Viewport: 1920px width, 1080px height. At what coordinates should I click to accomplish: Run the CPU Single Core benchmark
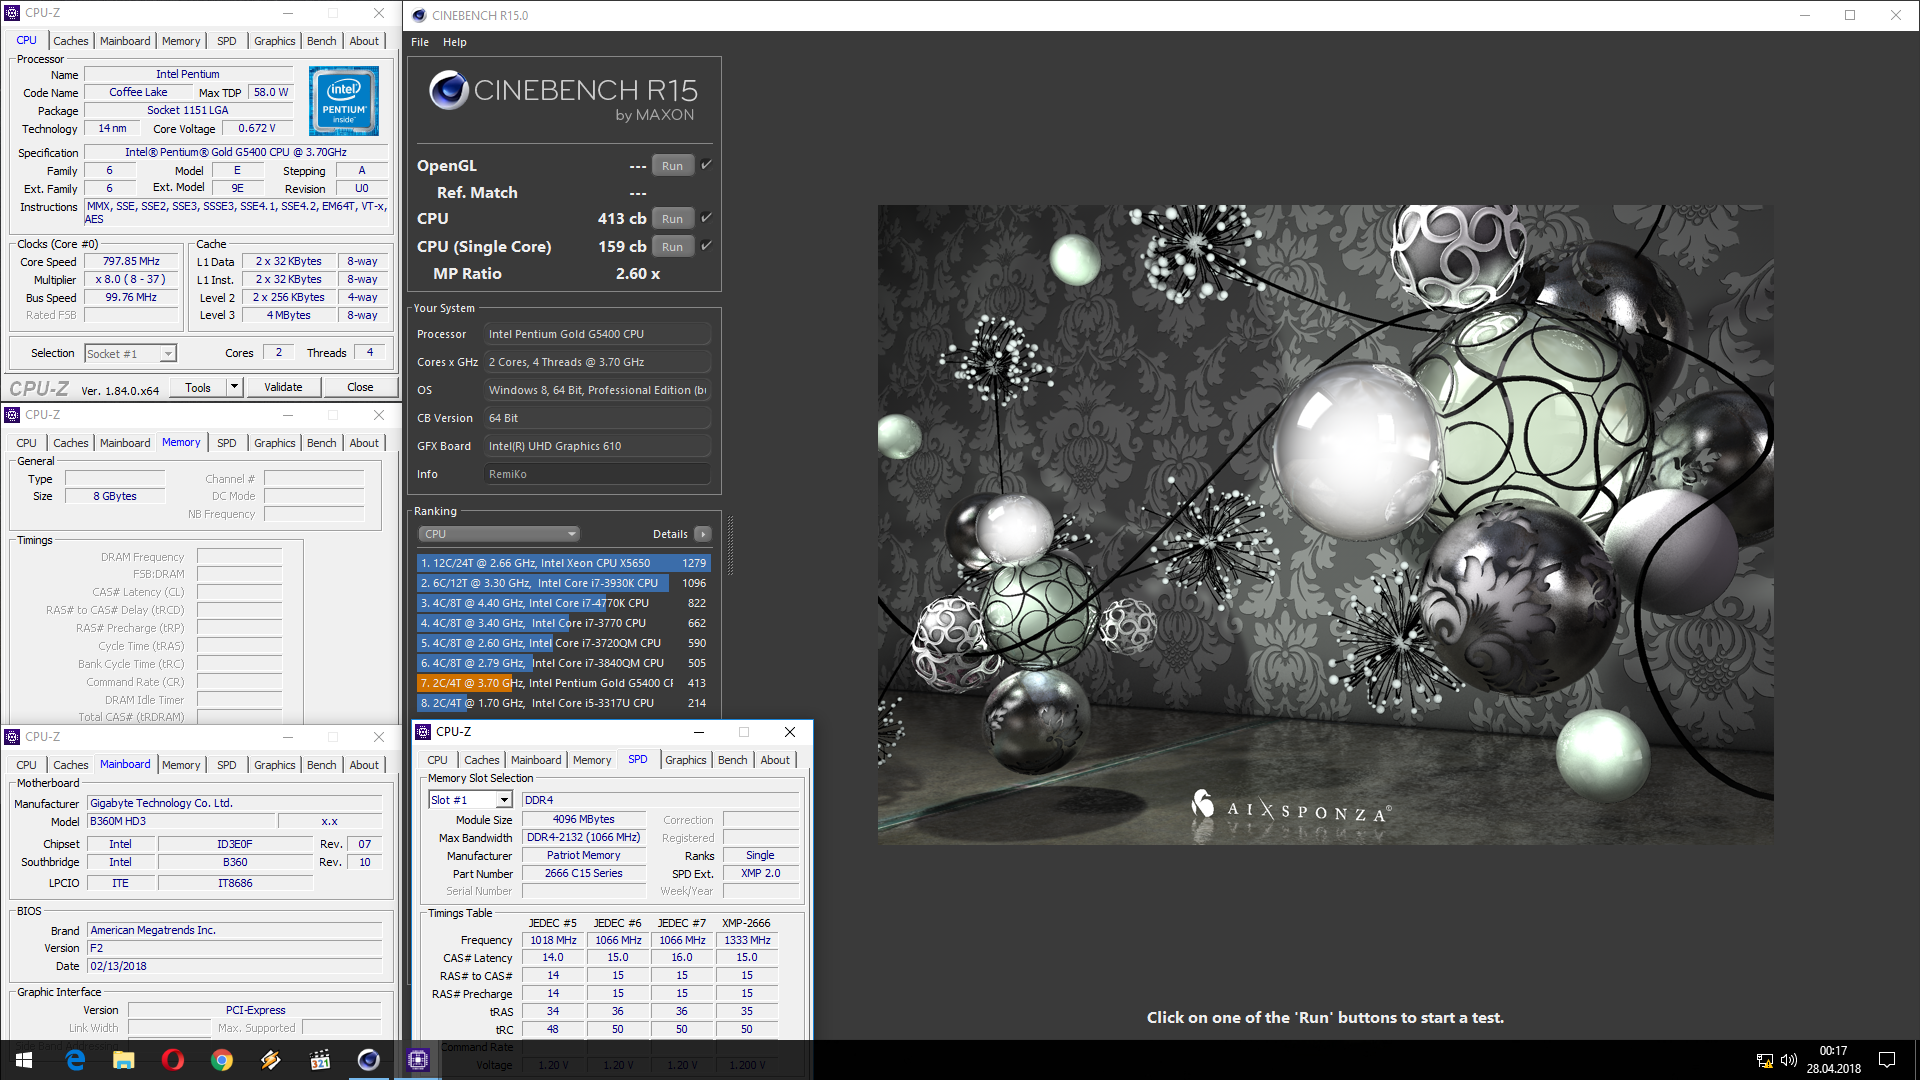(673, 247)
